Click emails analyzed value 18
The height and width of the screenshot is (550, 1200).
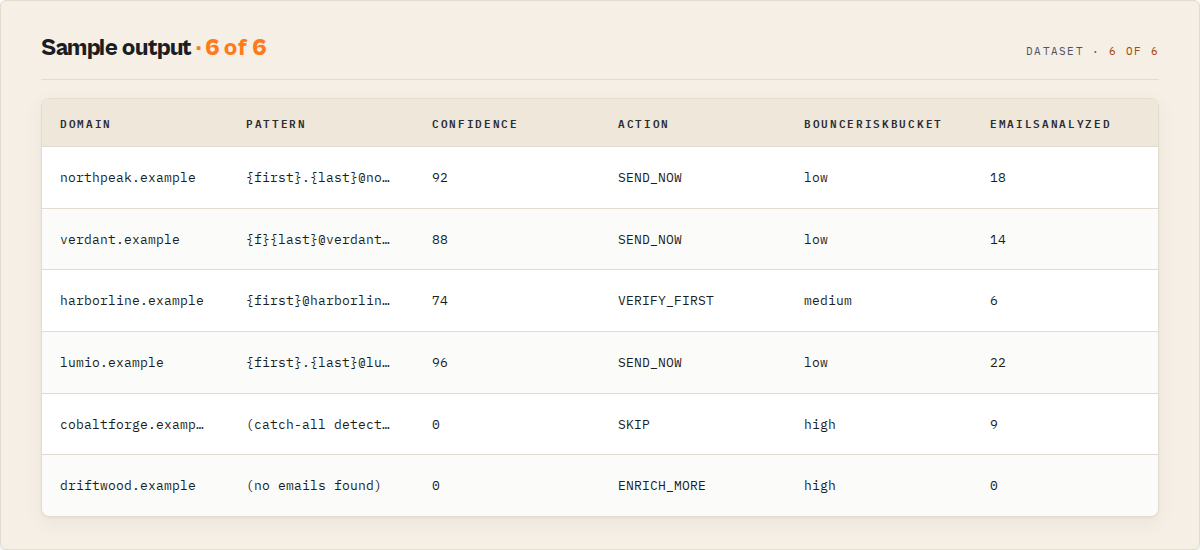(998, 178)
